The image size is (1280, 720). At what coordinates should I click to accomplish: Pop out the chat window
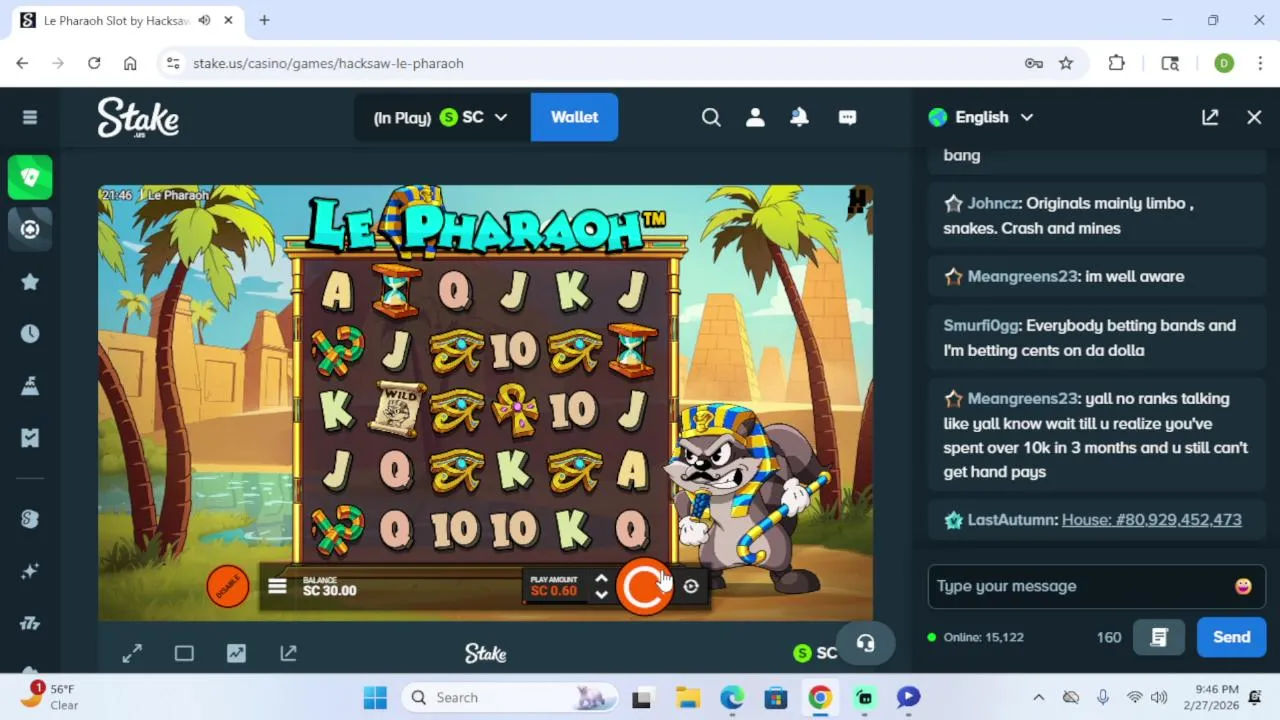coord(1210,117)
